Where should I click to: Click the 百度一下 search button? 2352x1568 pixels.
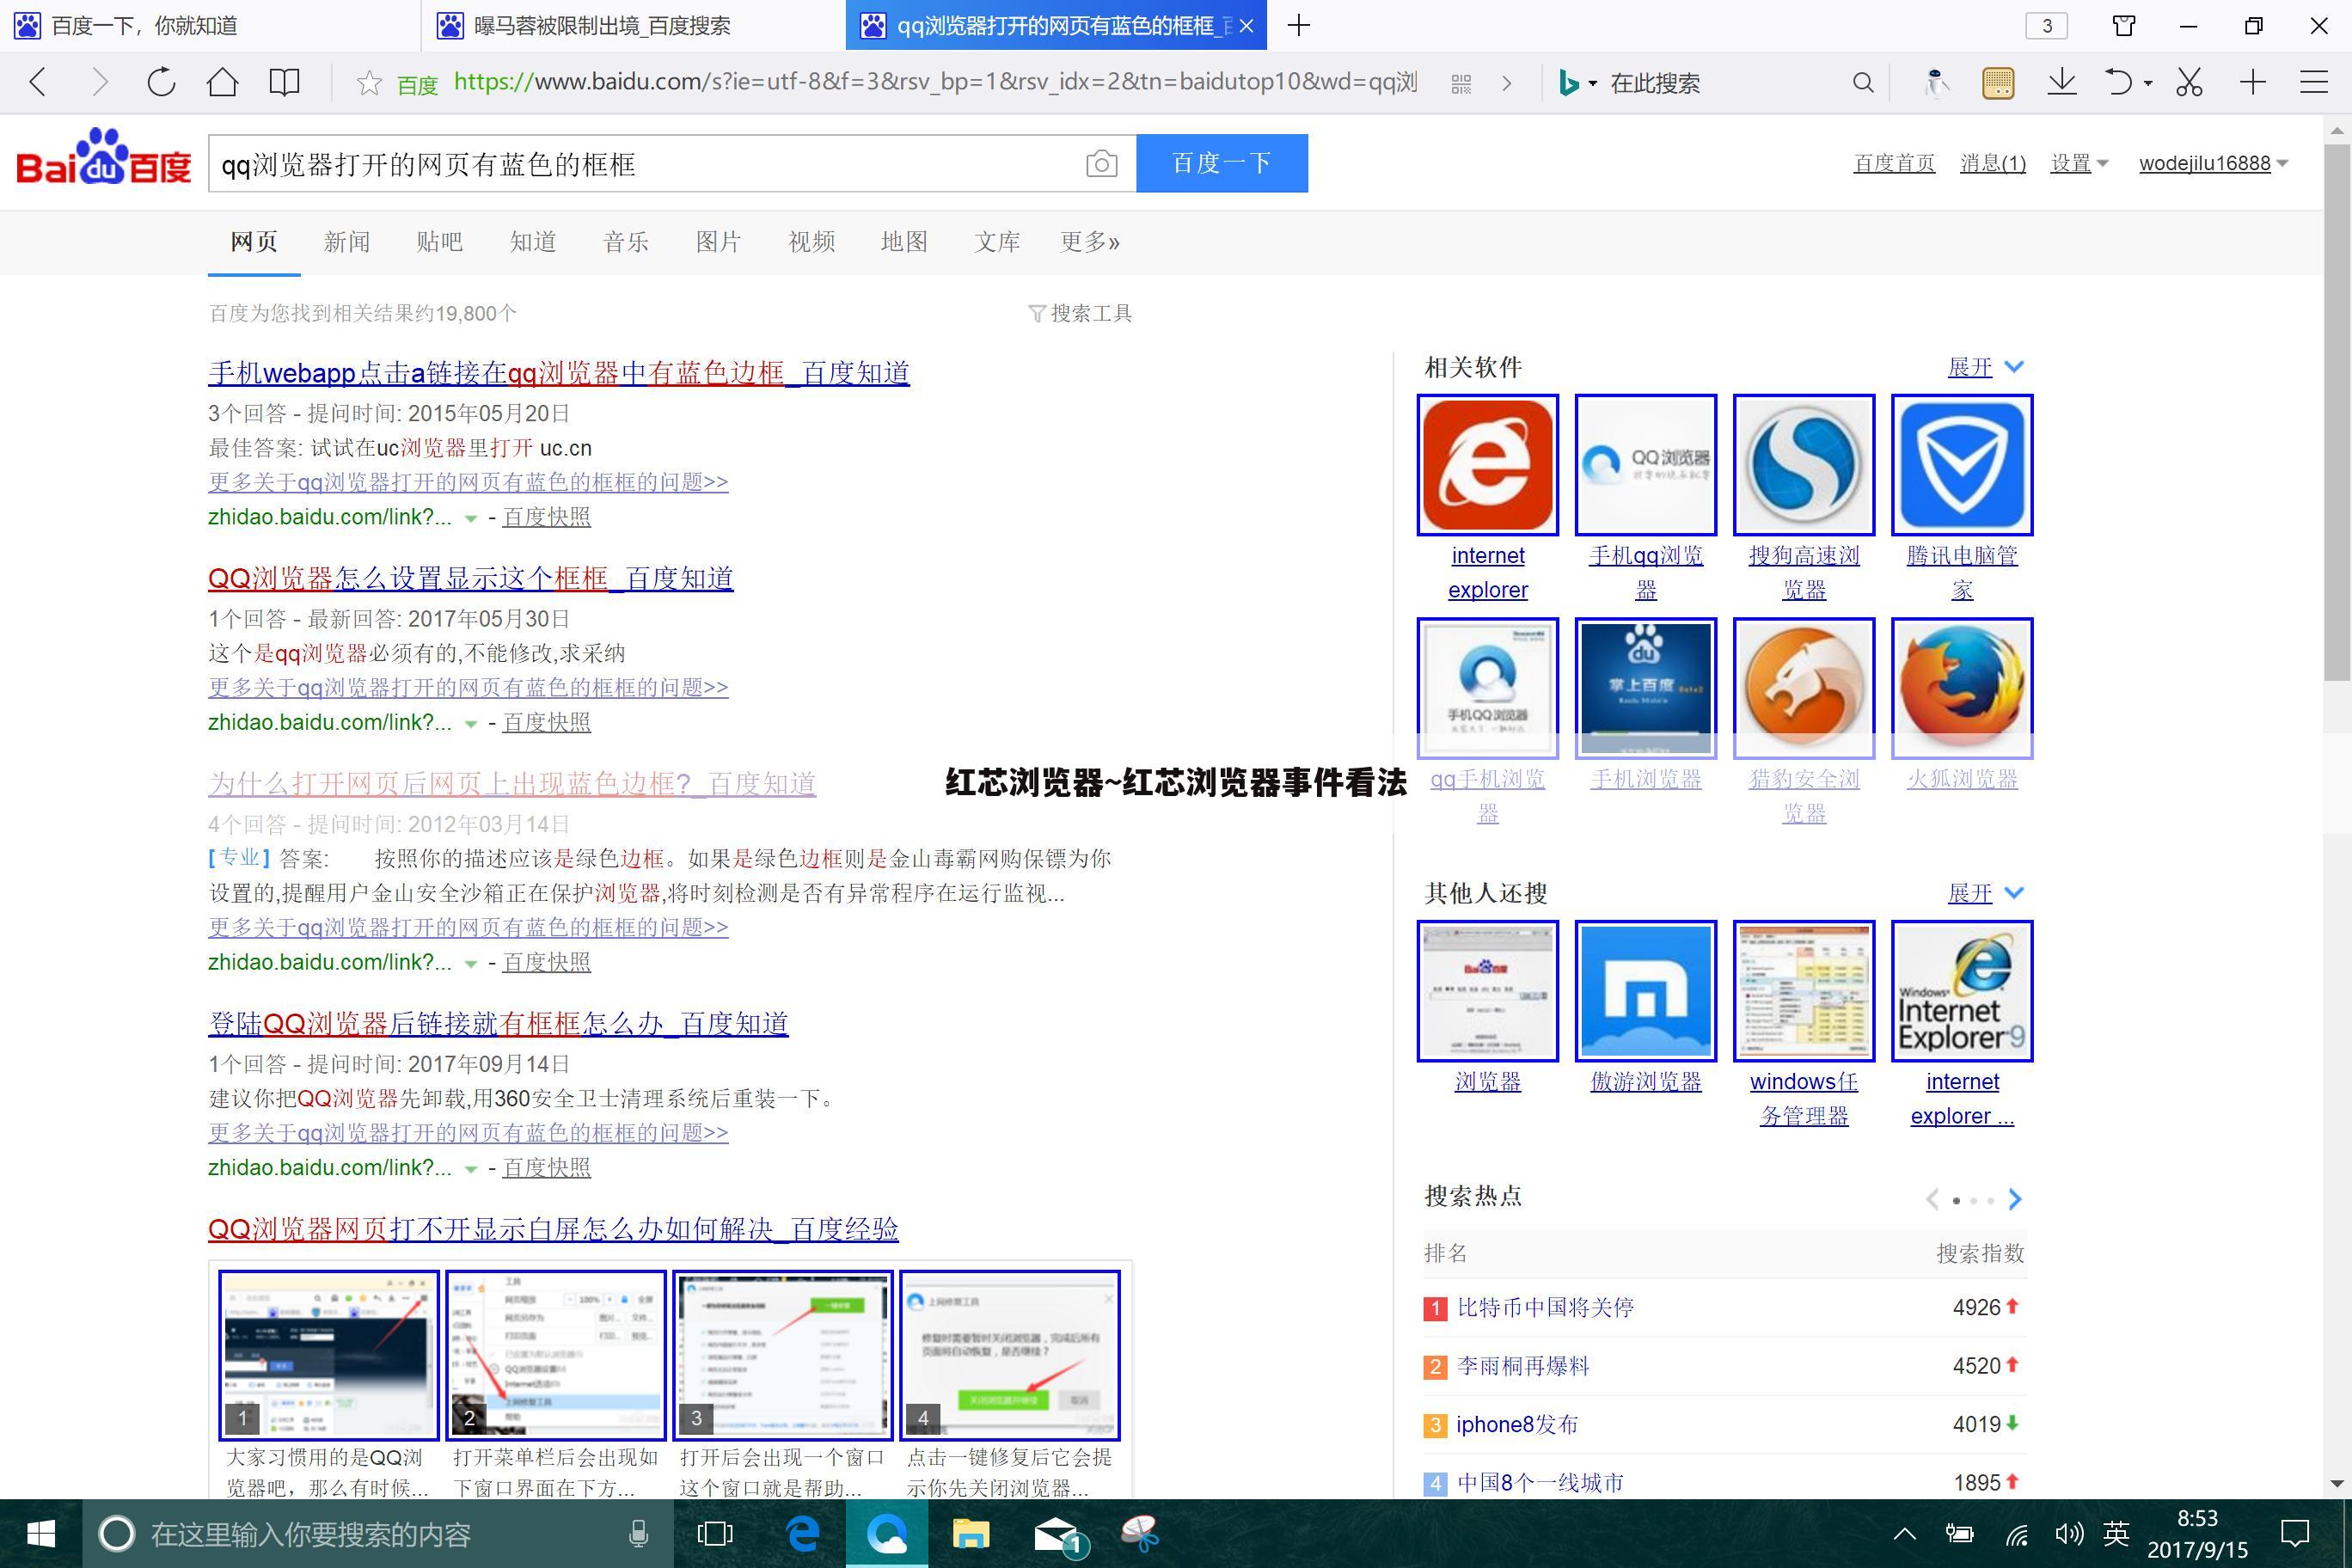coord(1222,163)
